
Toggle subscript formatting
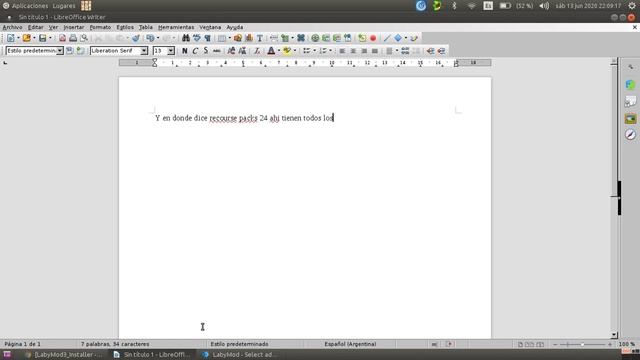(x=242, y=51)
